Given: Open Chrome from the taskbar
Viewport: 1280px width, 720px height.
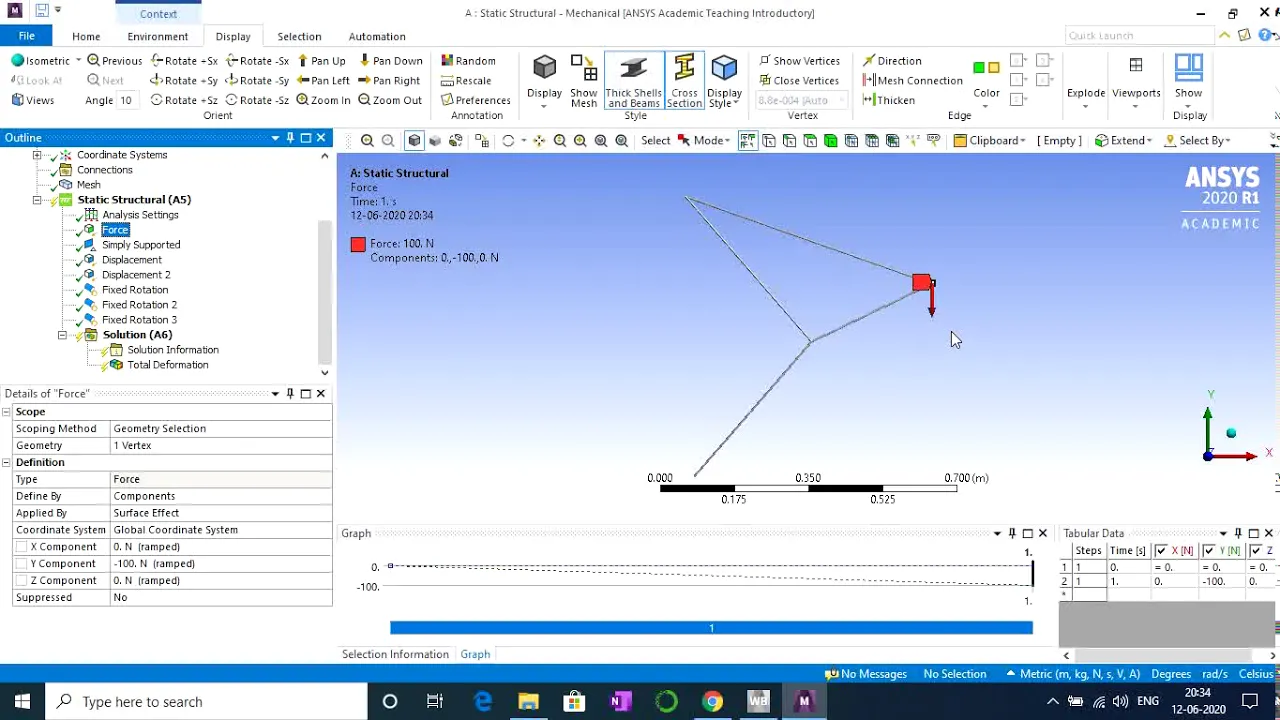Looking at the screenshot, I should click(x=712, y=702).
